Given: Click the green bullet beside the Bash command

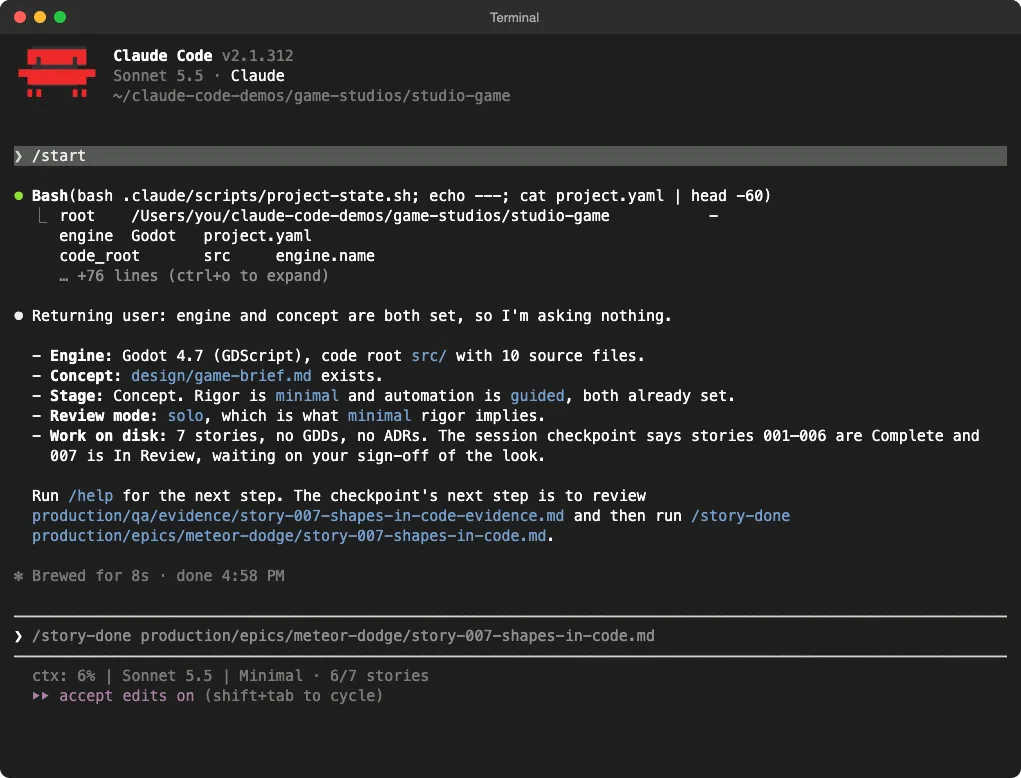Looking at the screenshot, I should (x=19, y=196).
